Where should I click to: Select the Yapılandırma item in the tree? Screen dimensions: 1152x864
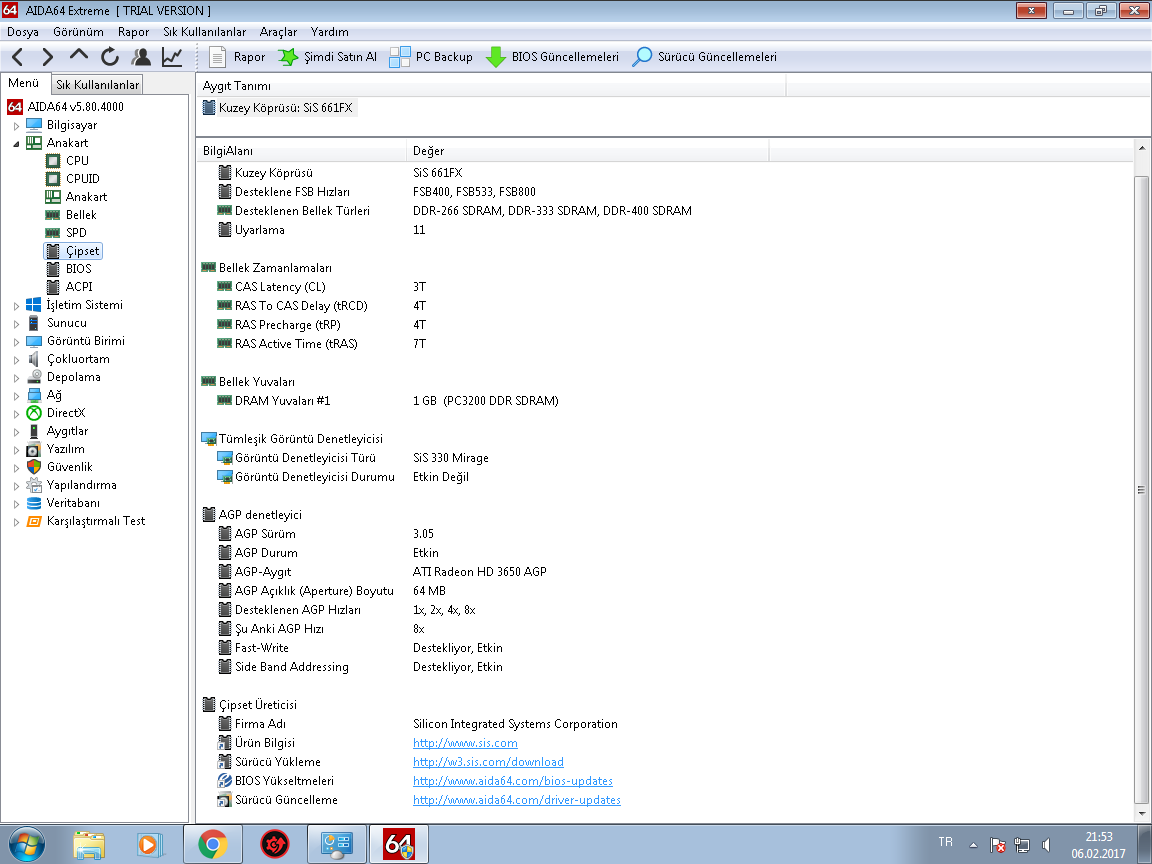(x=81, y=485)
